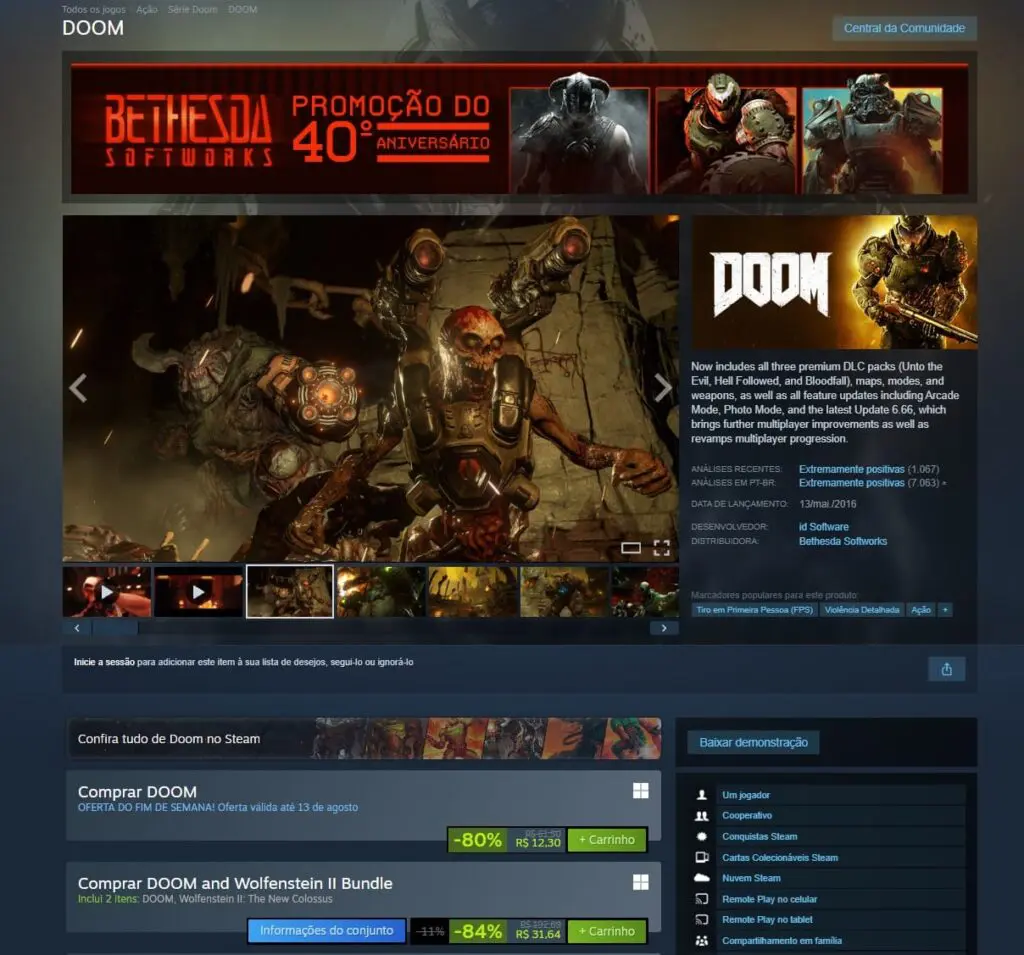
Task: Show next screenshot with right arrow
Action: (x=663, y=388)
